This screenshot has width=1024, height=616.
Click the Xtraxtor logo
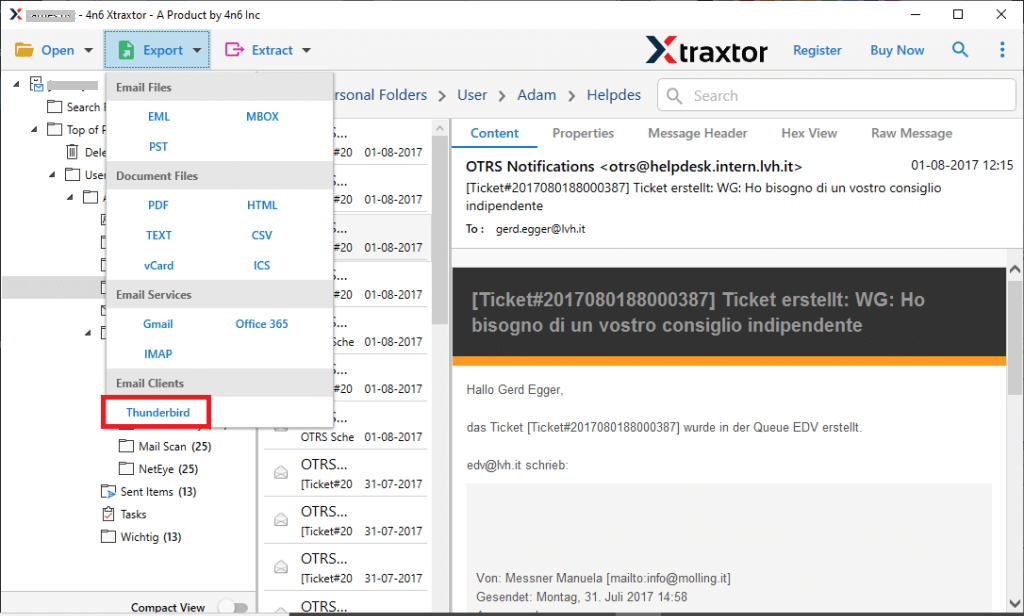[707, 49]
